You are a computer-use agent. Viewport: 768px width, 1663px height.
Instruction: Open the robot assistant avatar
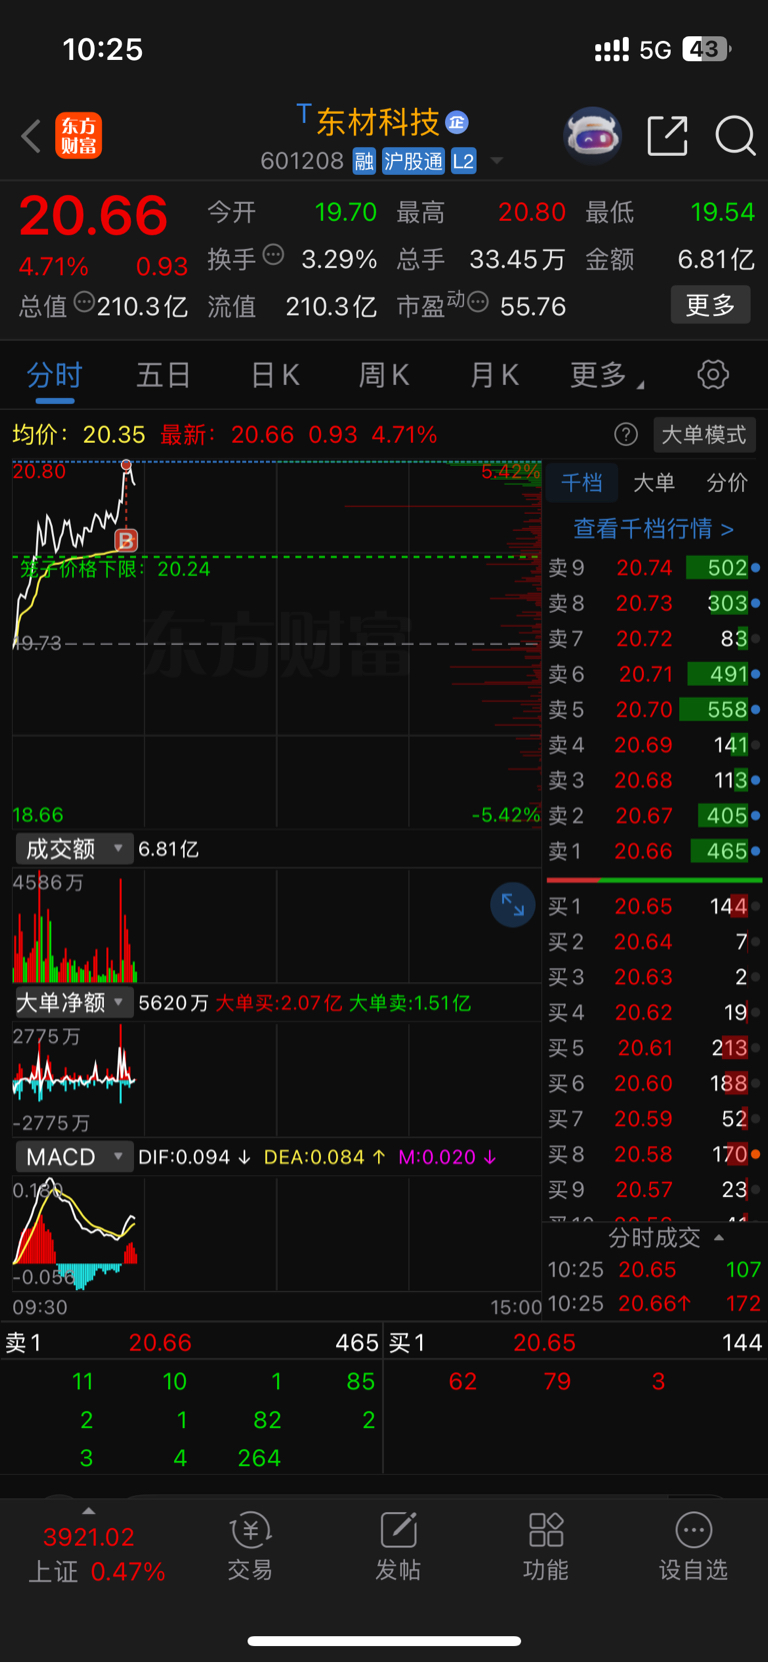593,135
